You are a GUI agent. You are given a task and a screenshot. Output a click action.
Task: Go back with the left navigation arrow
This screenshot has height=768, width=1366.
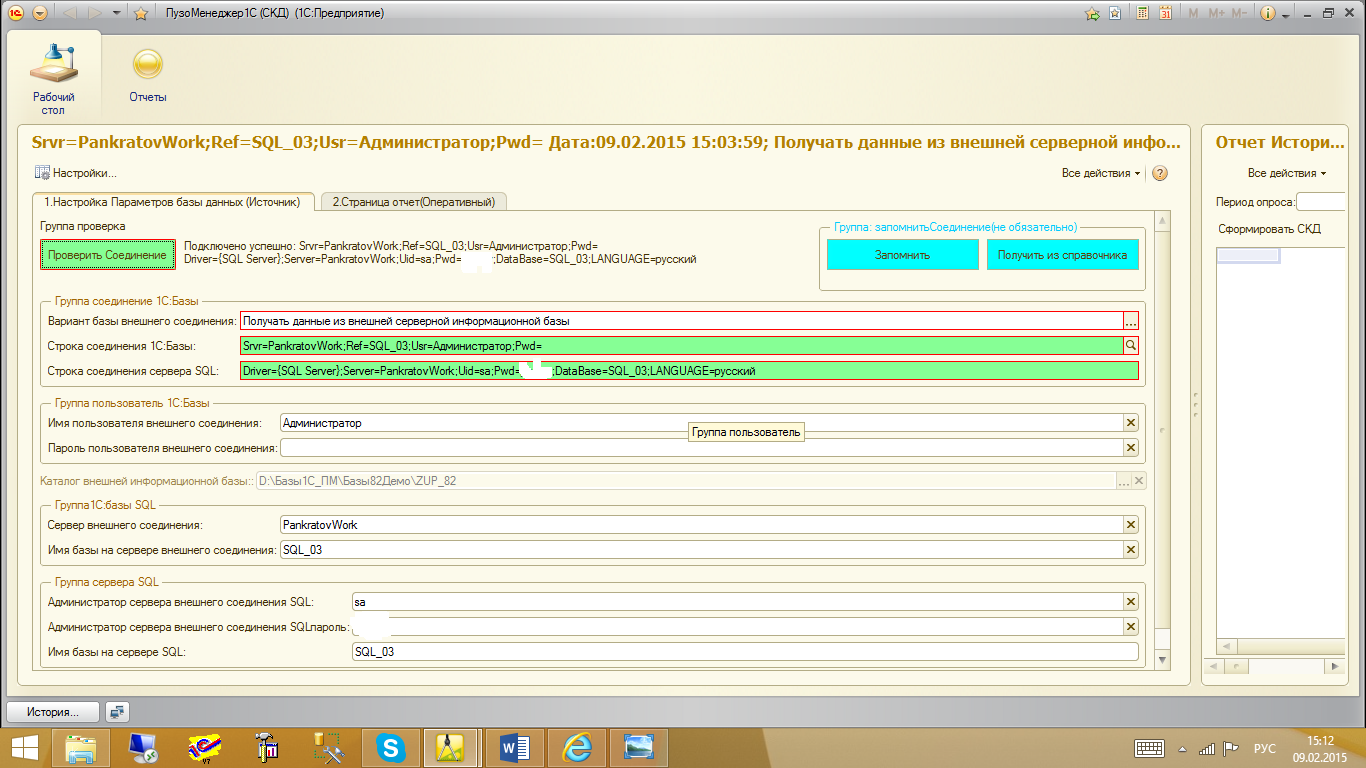[70, 13]
